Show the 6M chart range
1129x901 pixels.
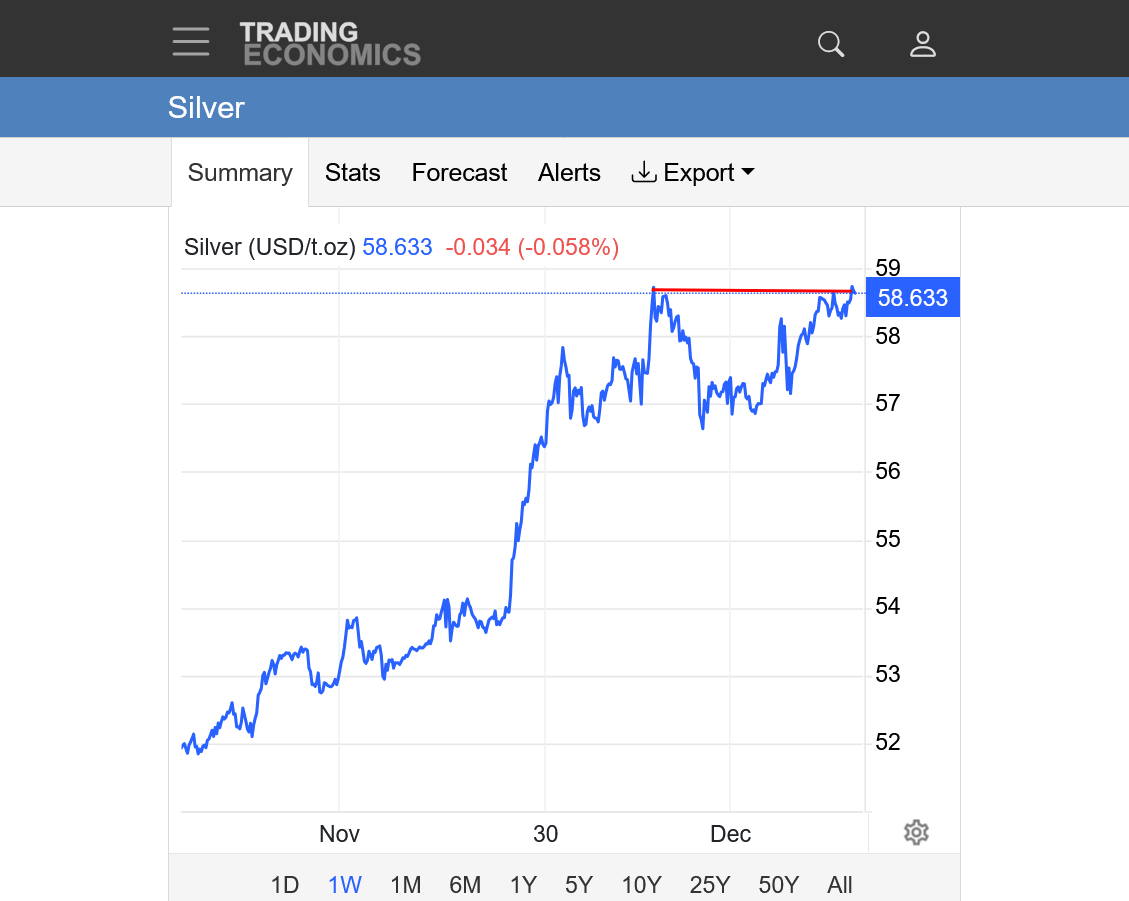465,885
